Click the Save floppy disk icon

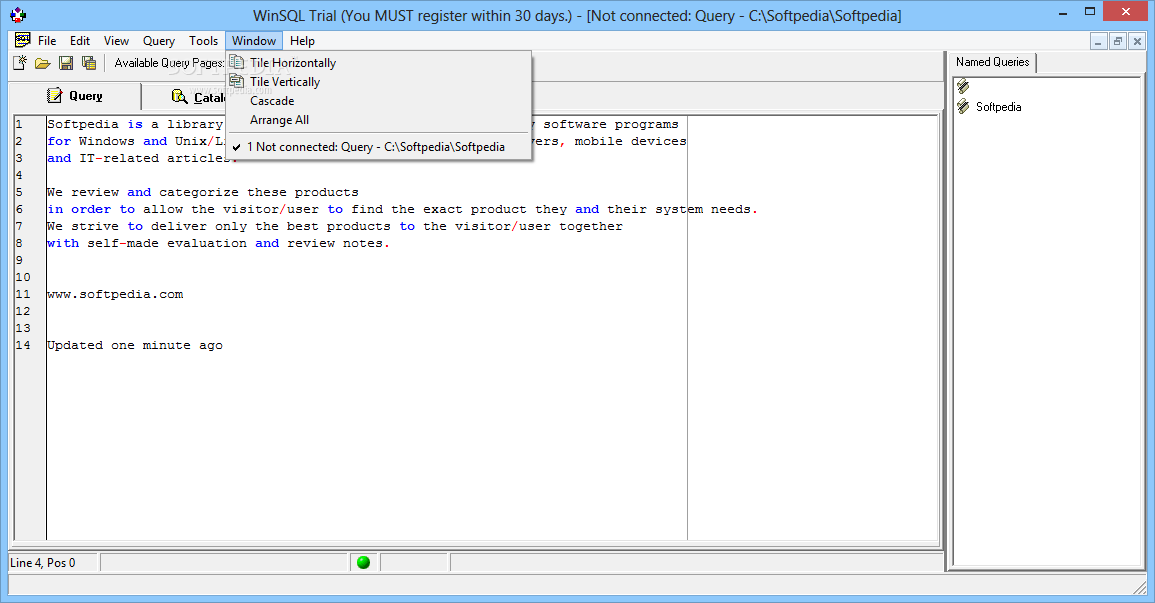pos(66,63)
